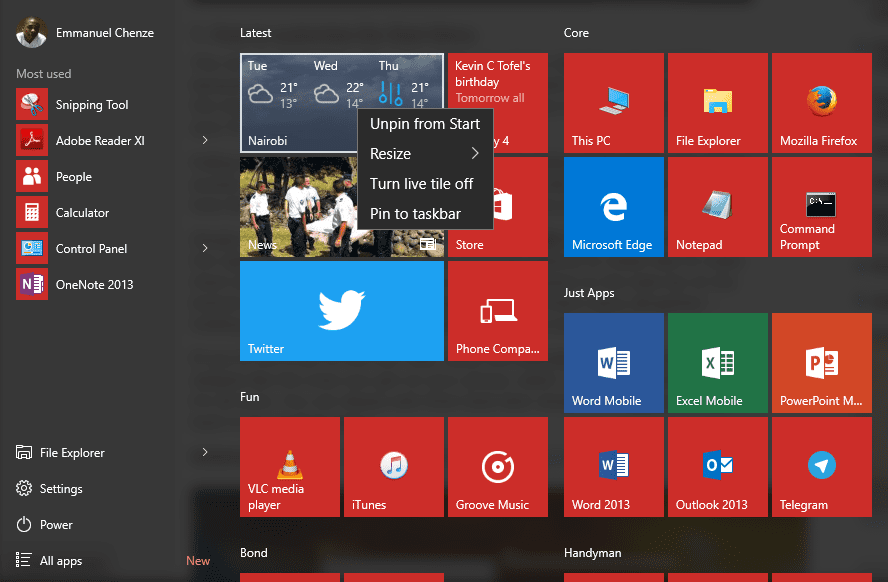
Task: Open the Emmanuel Chenze user account menu
Action: click(x=85, y=33)
